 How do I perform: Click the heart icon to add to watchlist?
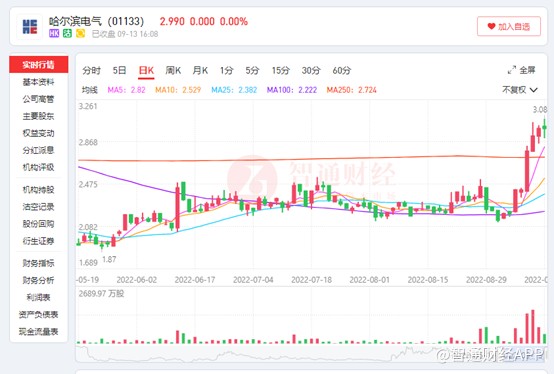coord(491,26)
